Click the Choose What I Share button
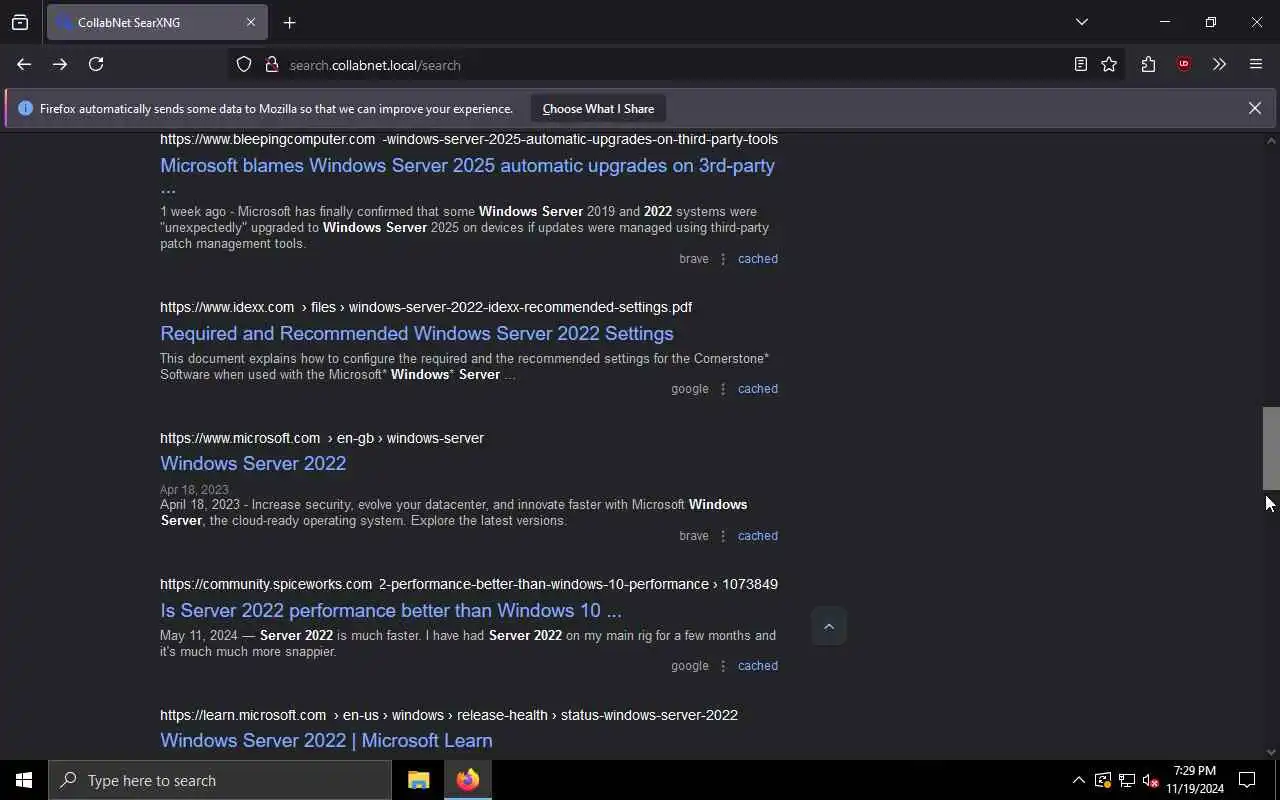Viewport: 1280px width, 800px height. click(598, 108)
